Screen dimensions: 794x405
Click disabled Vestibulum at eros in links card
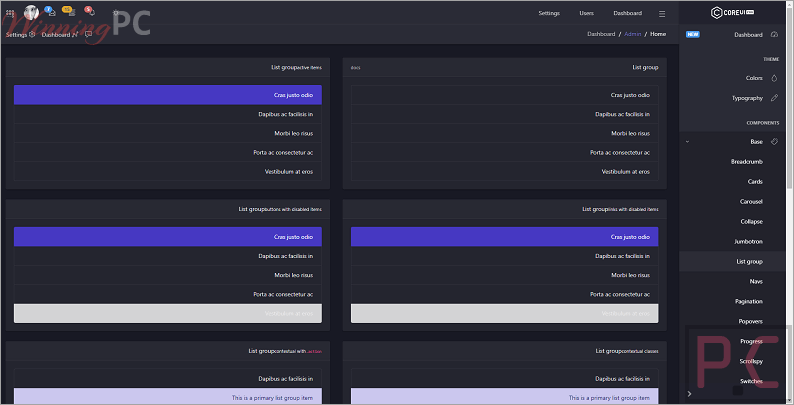tap(504, 313)
